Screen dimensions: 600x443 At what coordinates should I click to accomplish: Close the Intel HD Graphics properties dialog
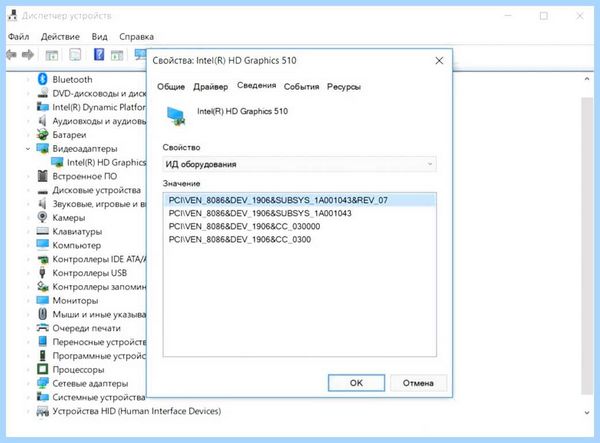coord(439,61)
